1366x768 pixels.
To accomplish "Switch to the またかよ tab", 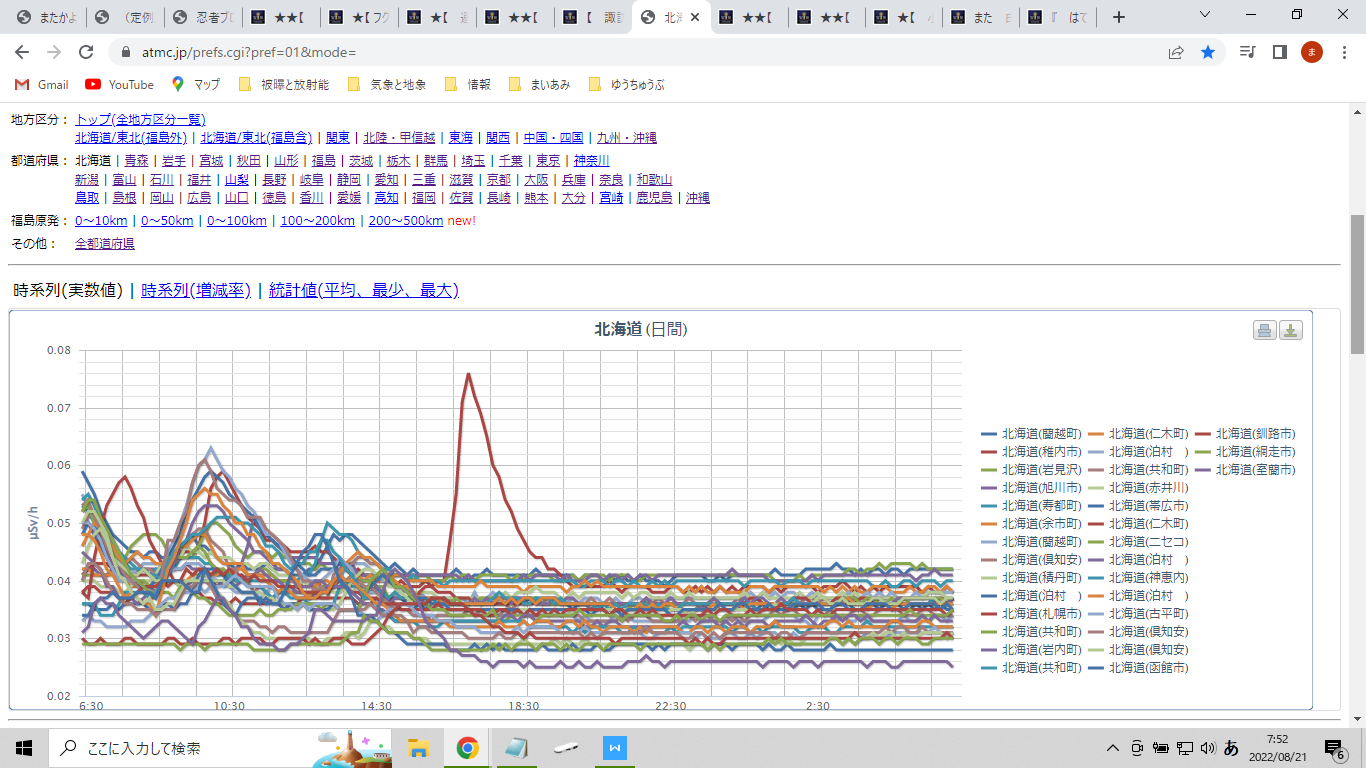I will click(44, 17).
